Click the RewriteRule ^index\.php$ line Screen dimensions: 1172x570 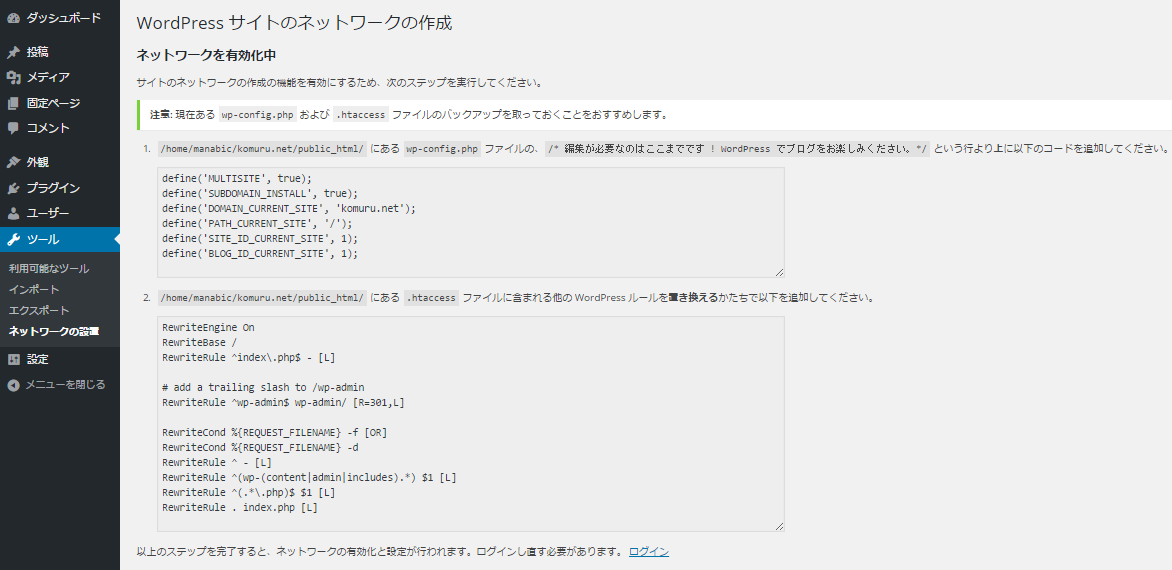tap(248, 358)
